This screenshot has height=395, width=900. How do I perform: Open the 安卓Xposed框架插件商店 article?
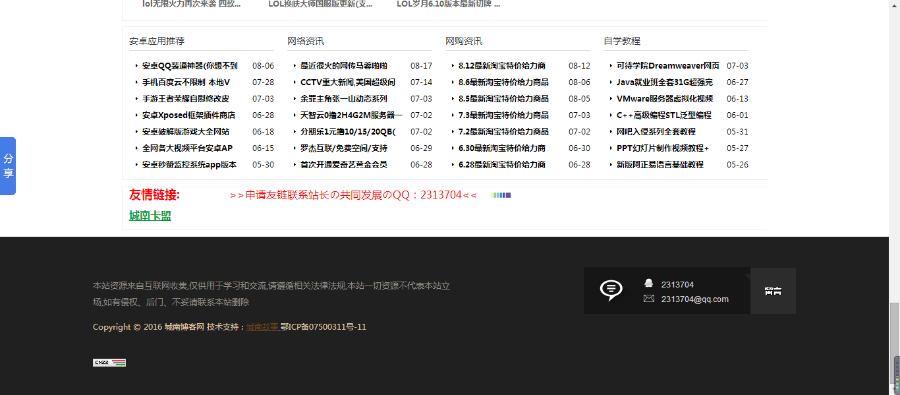tap(189, 115)
